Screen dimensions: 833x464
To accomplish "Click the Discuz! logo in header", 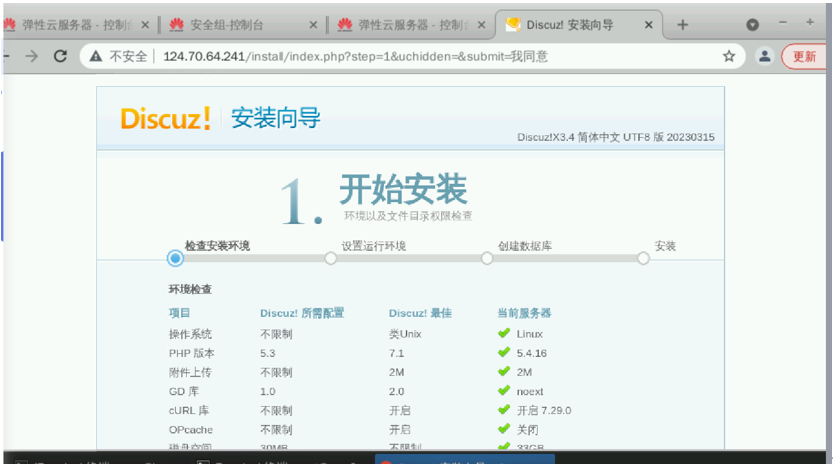I will [x=165, y=118].
